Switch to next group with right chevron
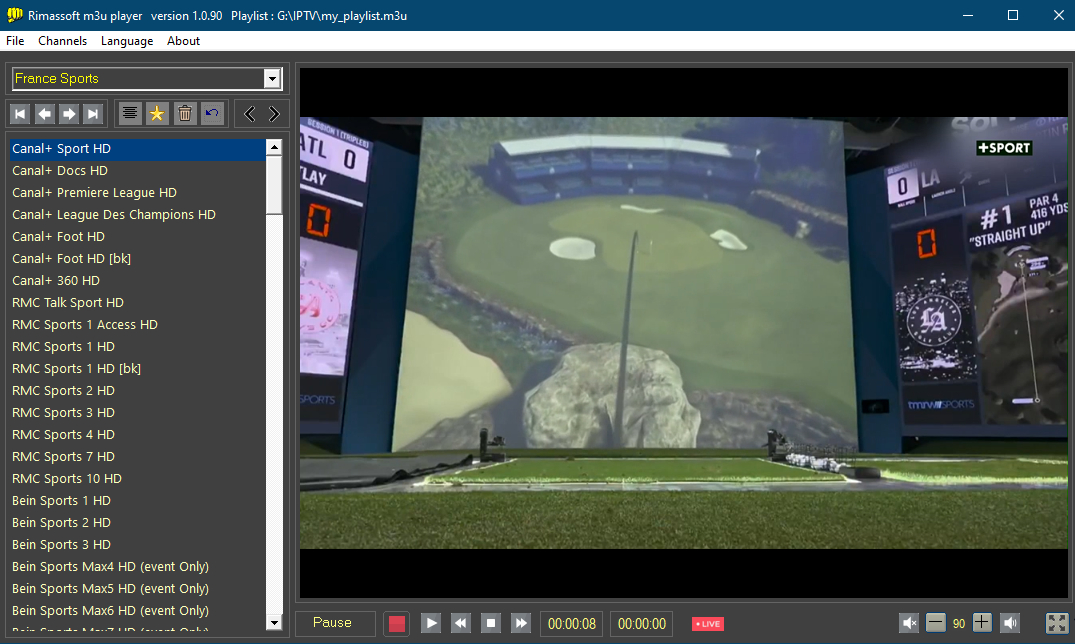1075x644 pixels. [274, 114]
